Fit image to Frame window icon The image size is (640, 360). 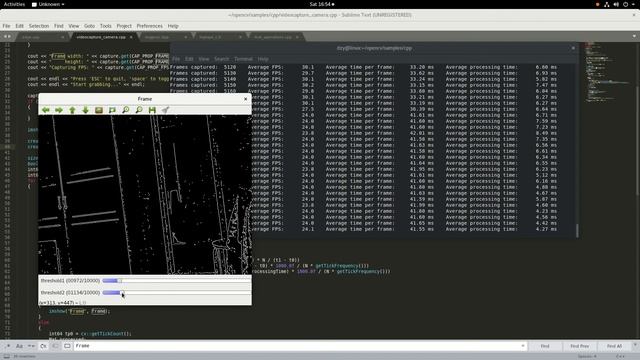tap(112, 110)
